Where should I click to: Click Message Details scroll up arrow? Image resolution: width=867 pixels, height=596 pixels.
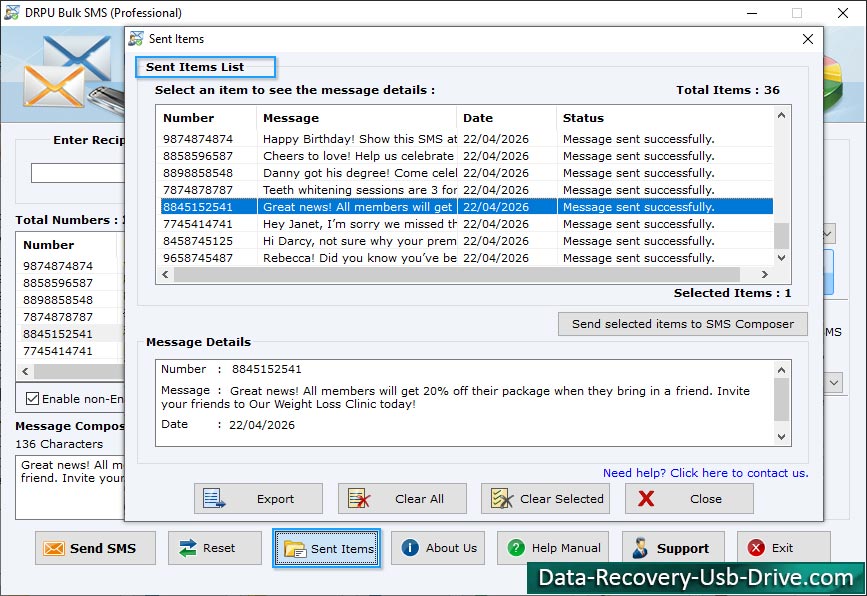781,370
